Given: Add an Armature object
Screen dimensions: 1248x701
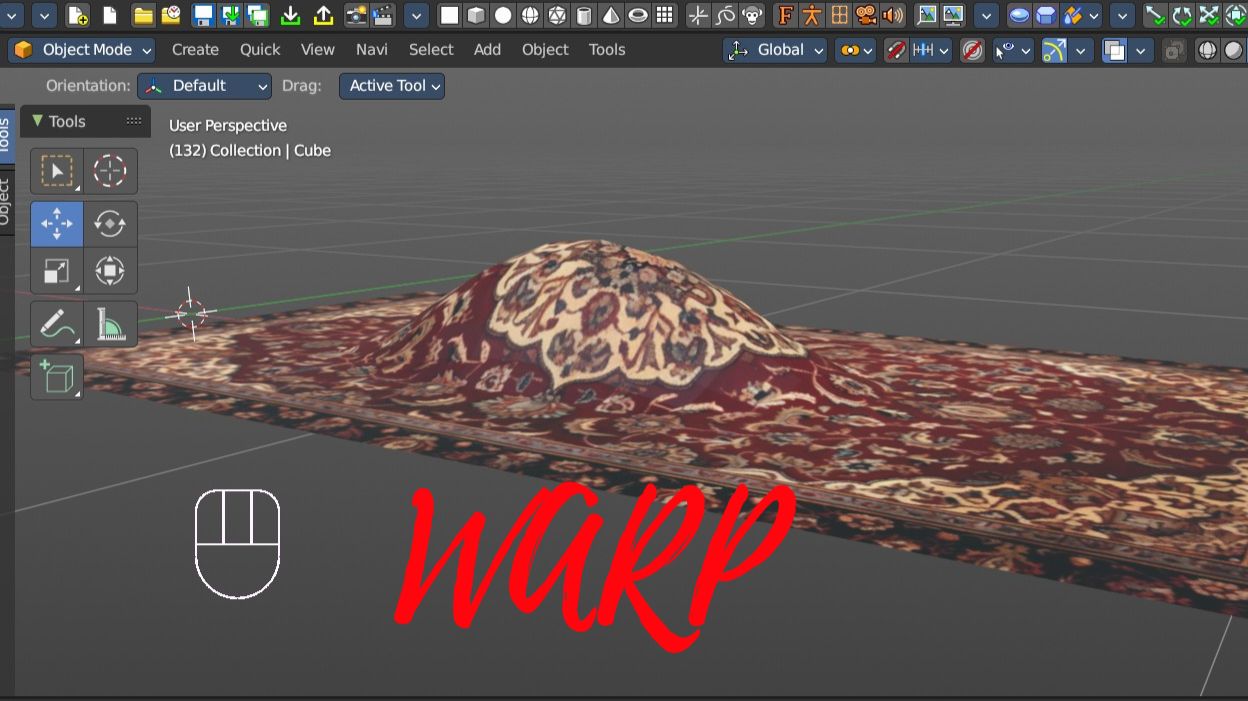Looking at the screenshot, I should 812,15.
